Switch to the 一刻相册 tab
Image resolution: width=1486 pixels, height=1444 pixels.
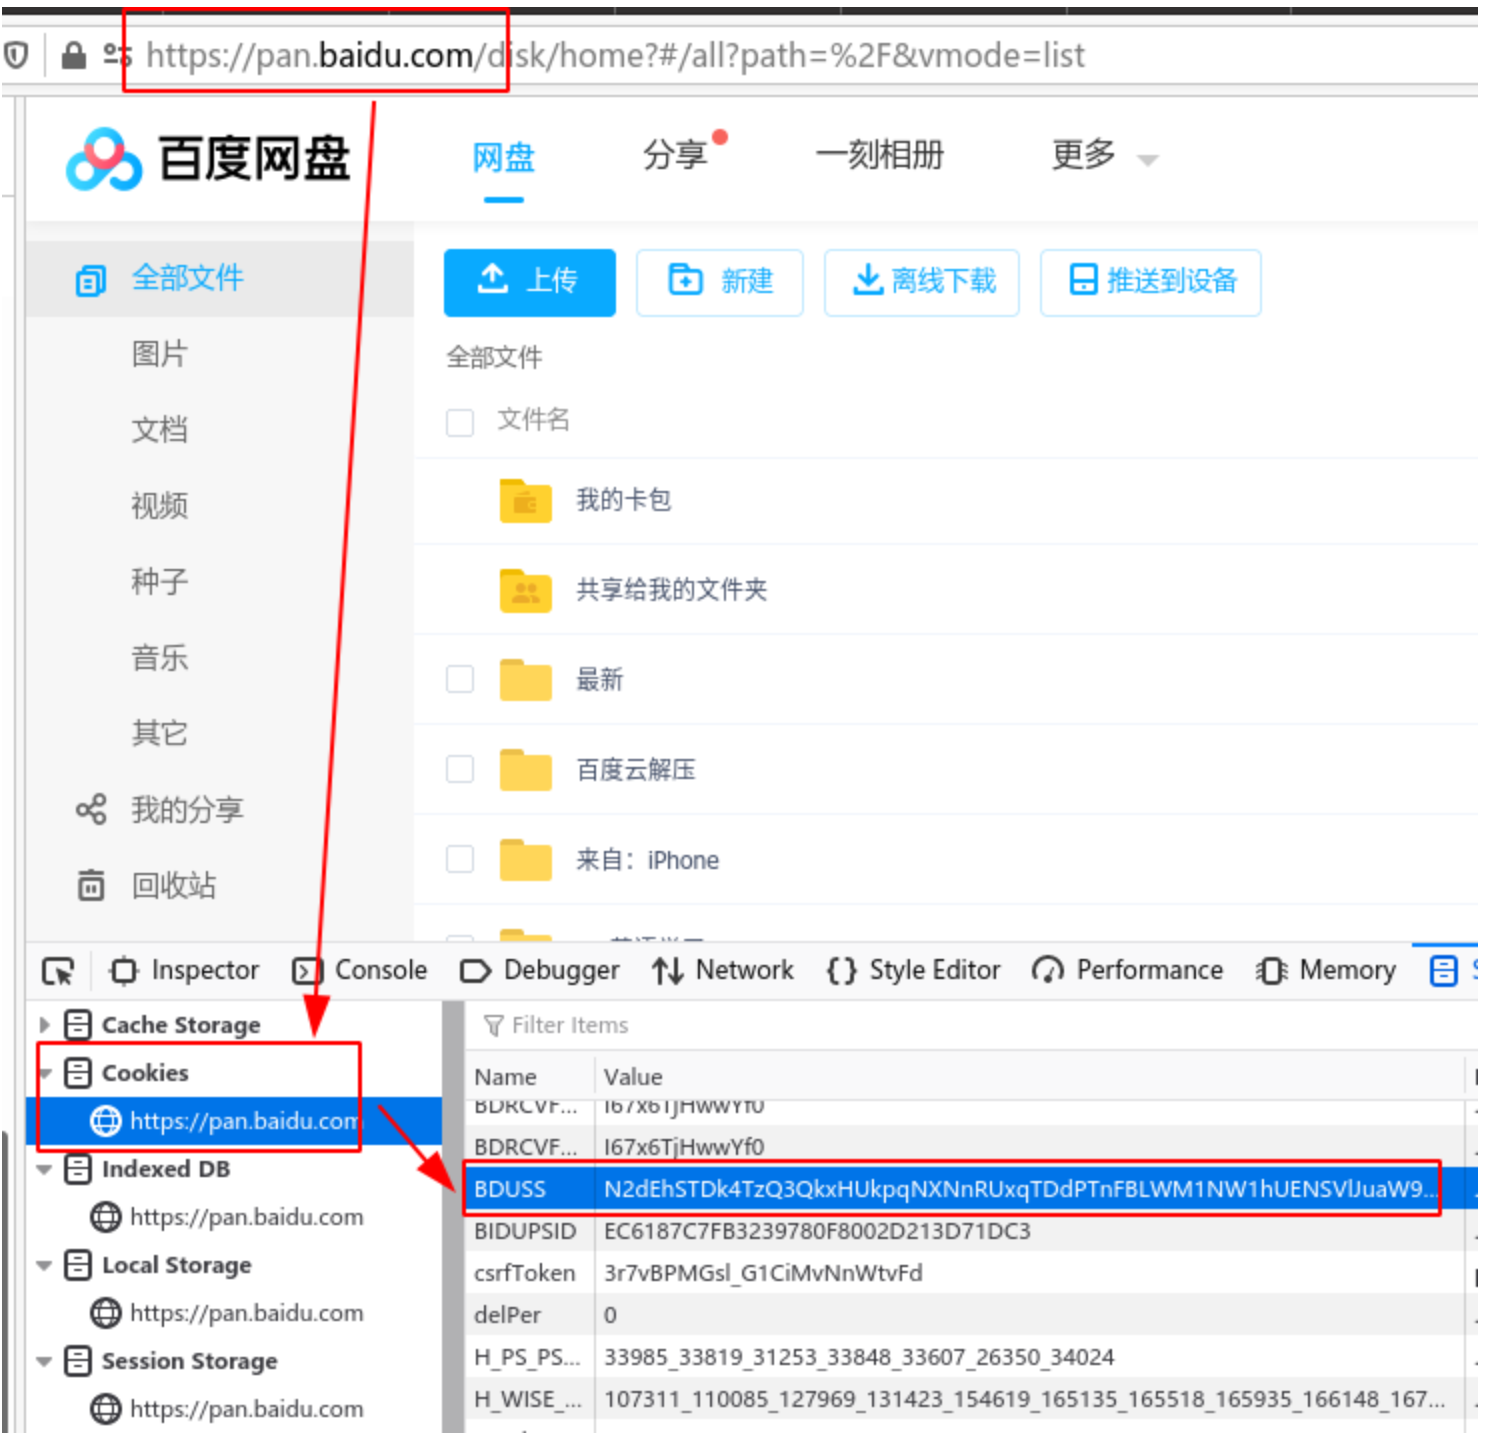click(880, 155)
